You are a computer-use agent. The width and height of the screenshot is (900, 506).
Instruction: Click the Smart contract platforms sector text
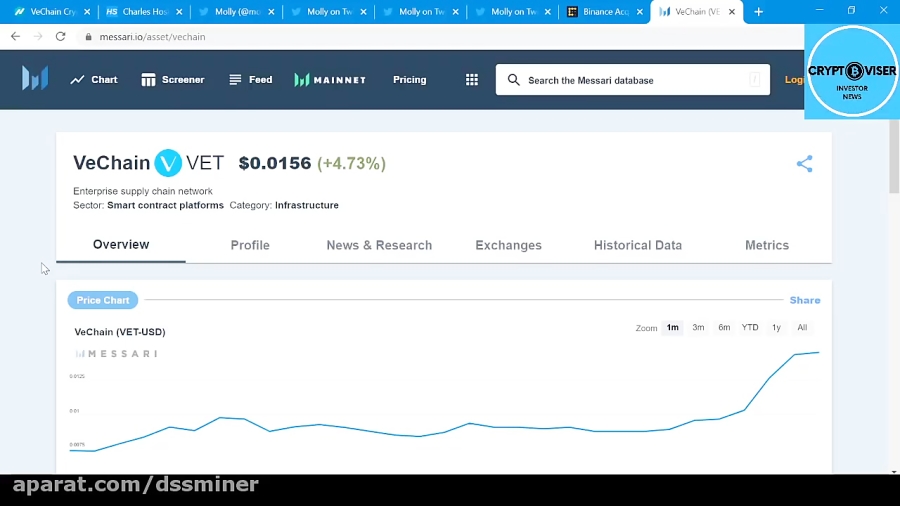165,205
